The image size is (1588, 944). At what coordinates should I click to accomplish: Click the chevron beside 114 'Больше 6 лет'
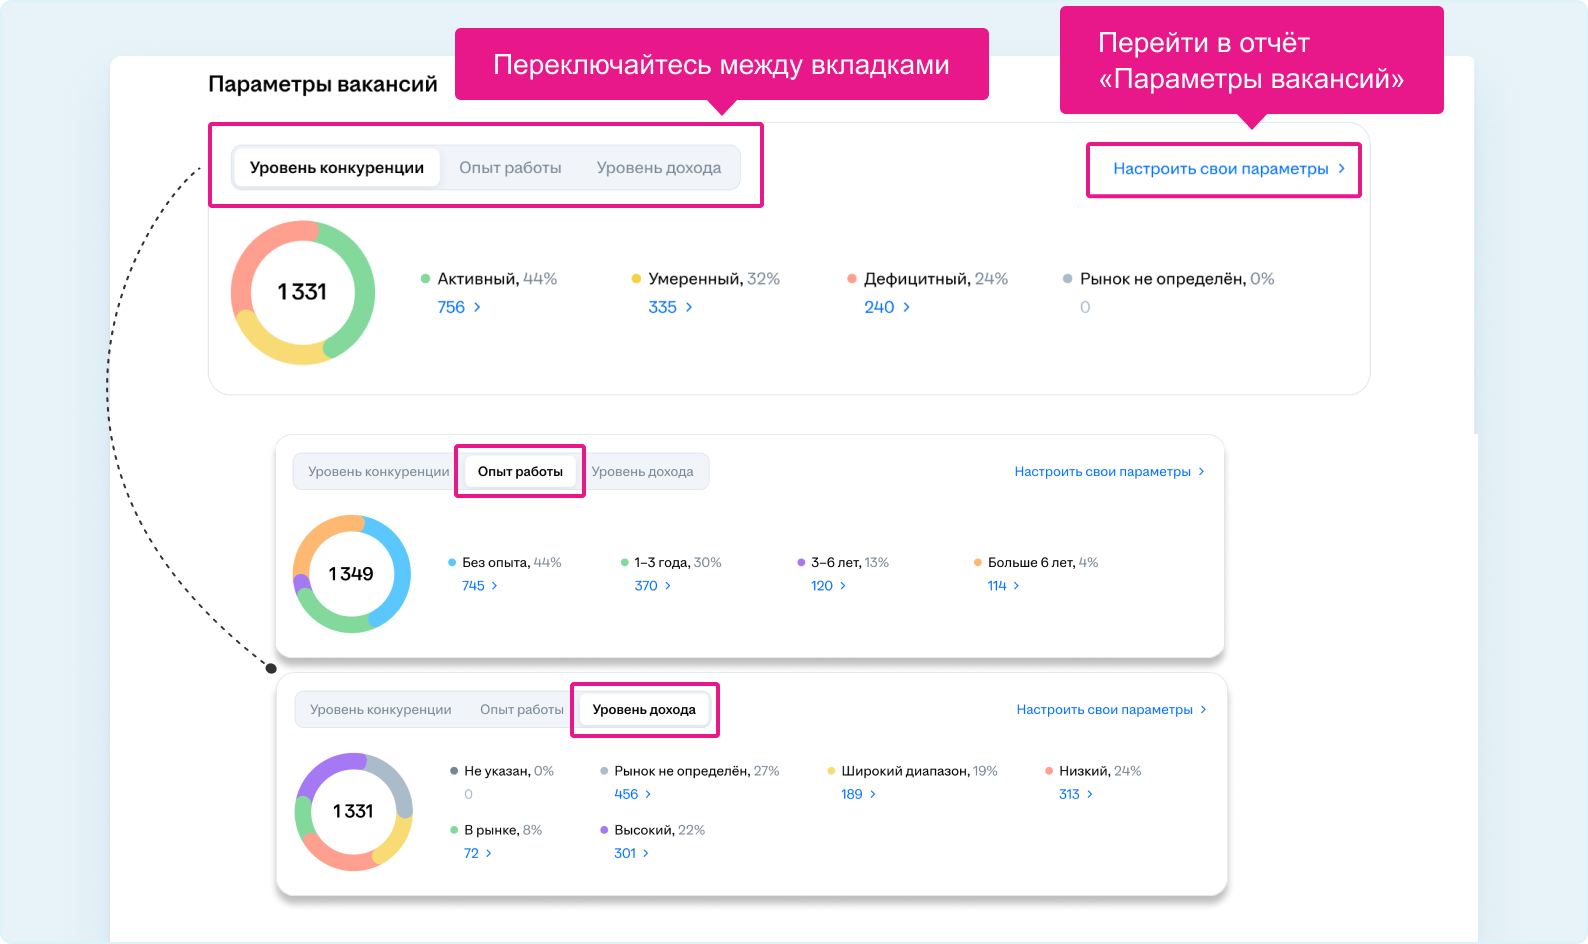[x=1016, y=586]
